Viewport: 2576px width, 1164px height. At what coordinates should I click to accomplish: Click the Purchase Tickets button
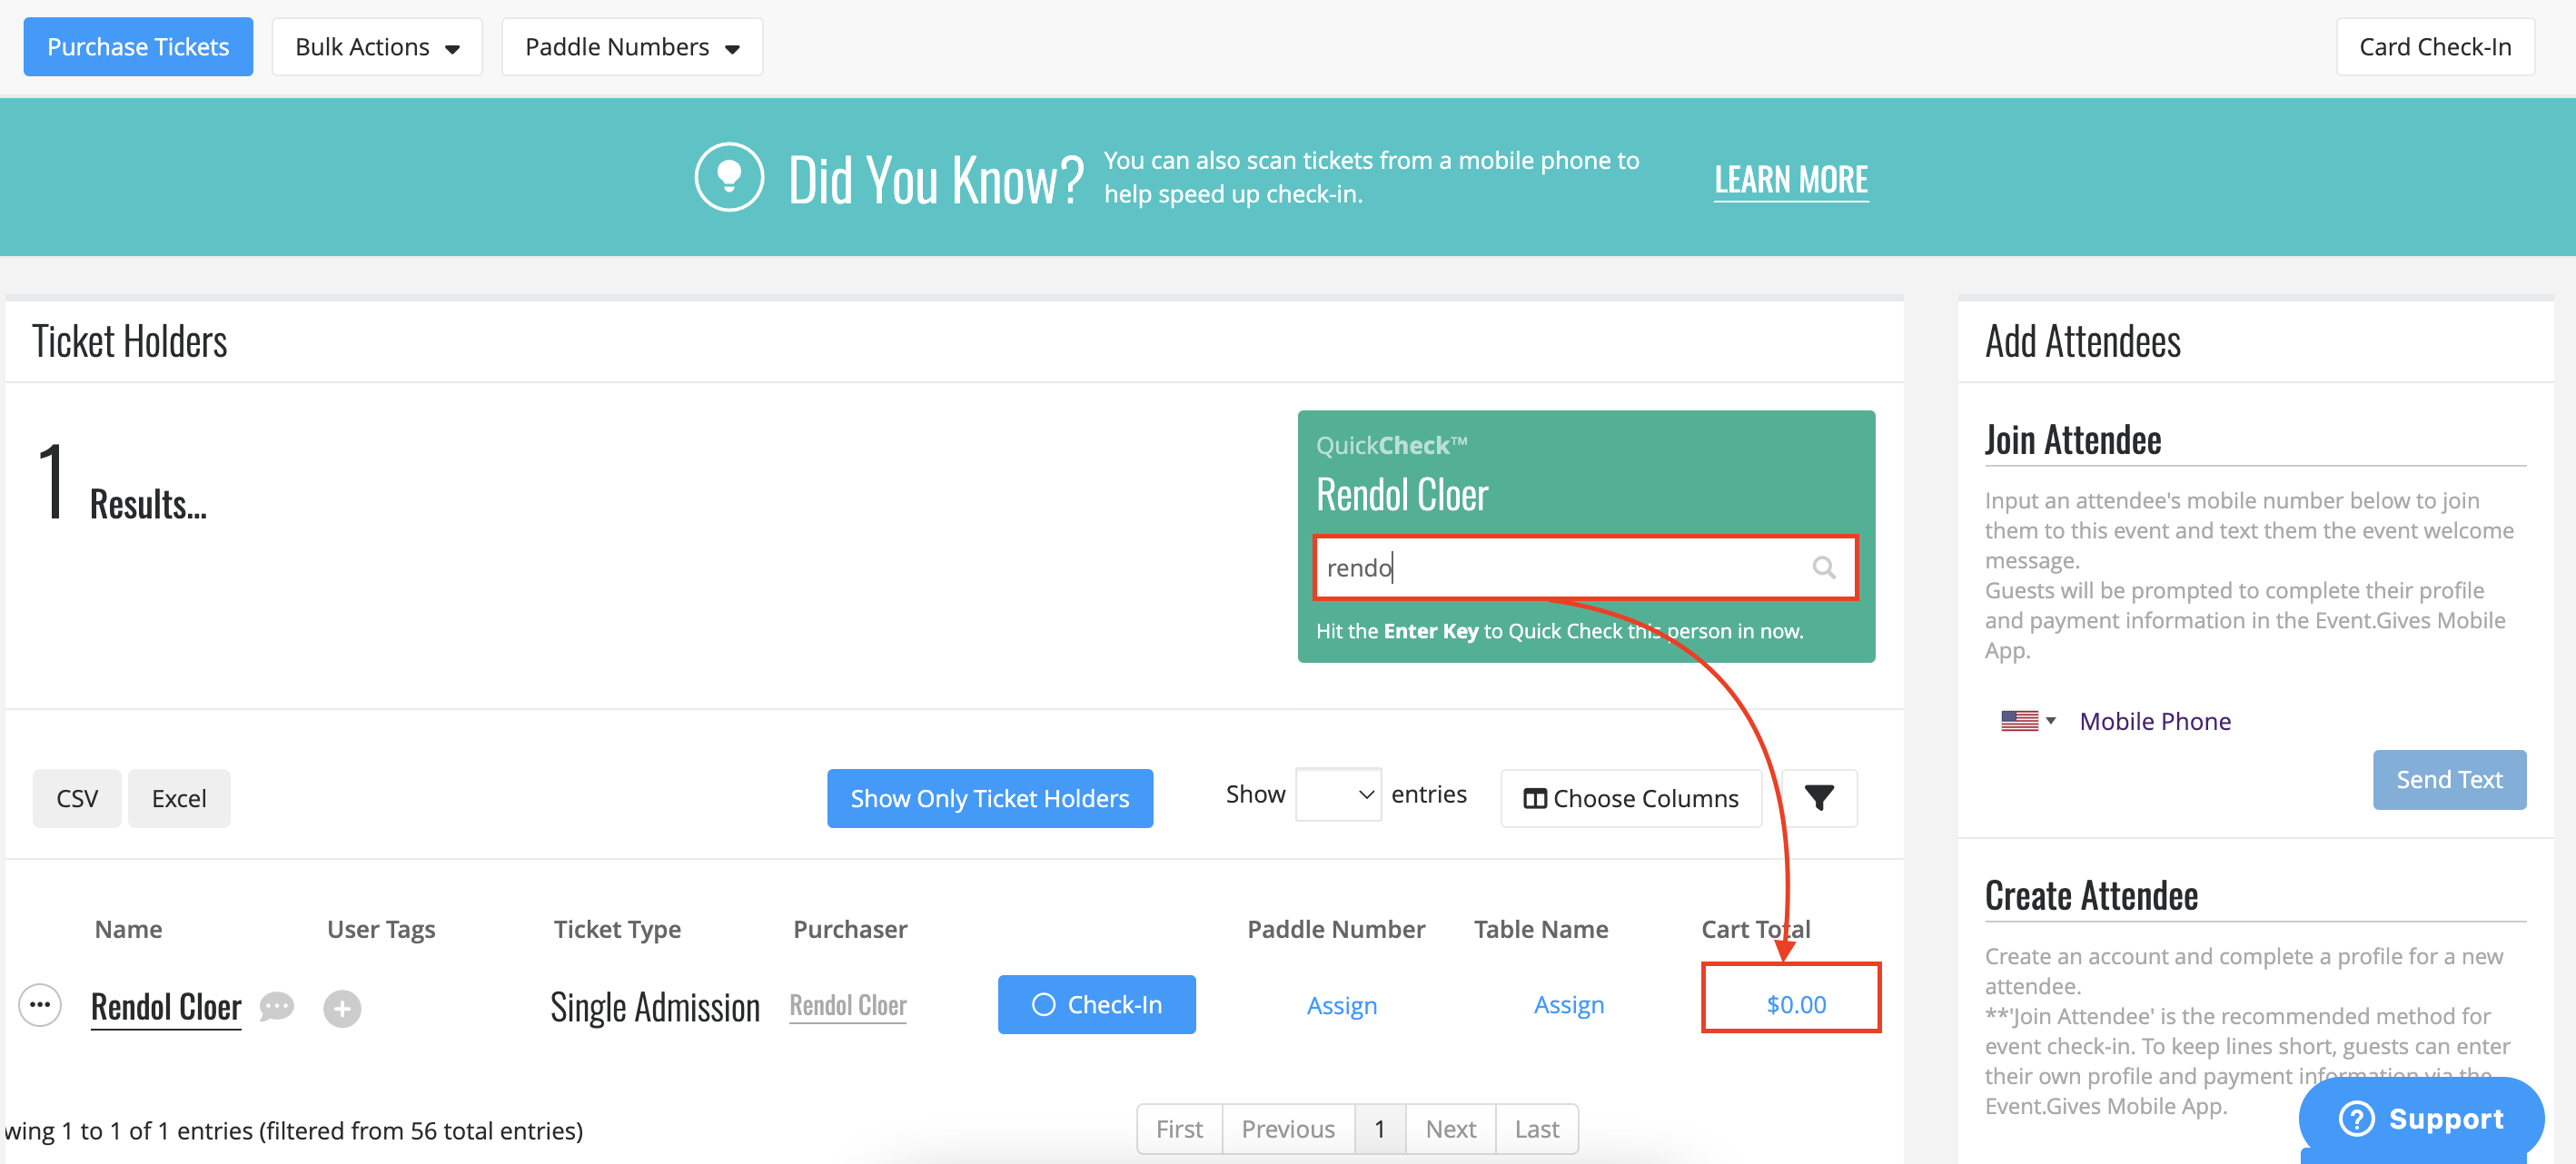pyautogui.click(x=138, y=47)
